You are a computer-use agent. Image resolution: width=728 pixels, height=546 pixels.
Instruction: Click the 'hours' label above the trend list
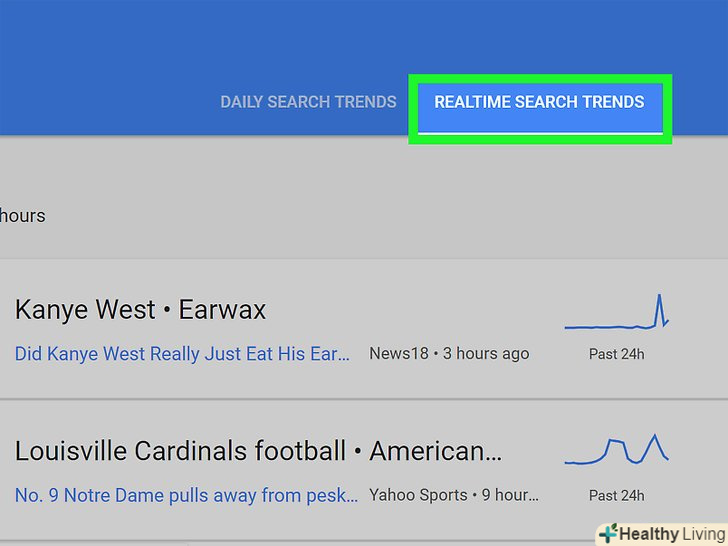pos(22,216)
